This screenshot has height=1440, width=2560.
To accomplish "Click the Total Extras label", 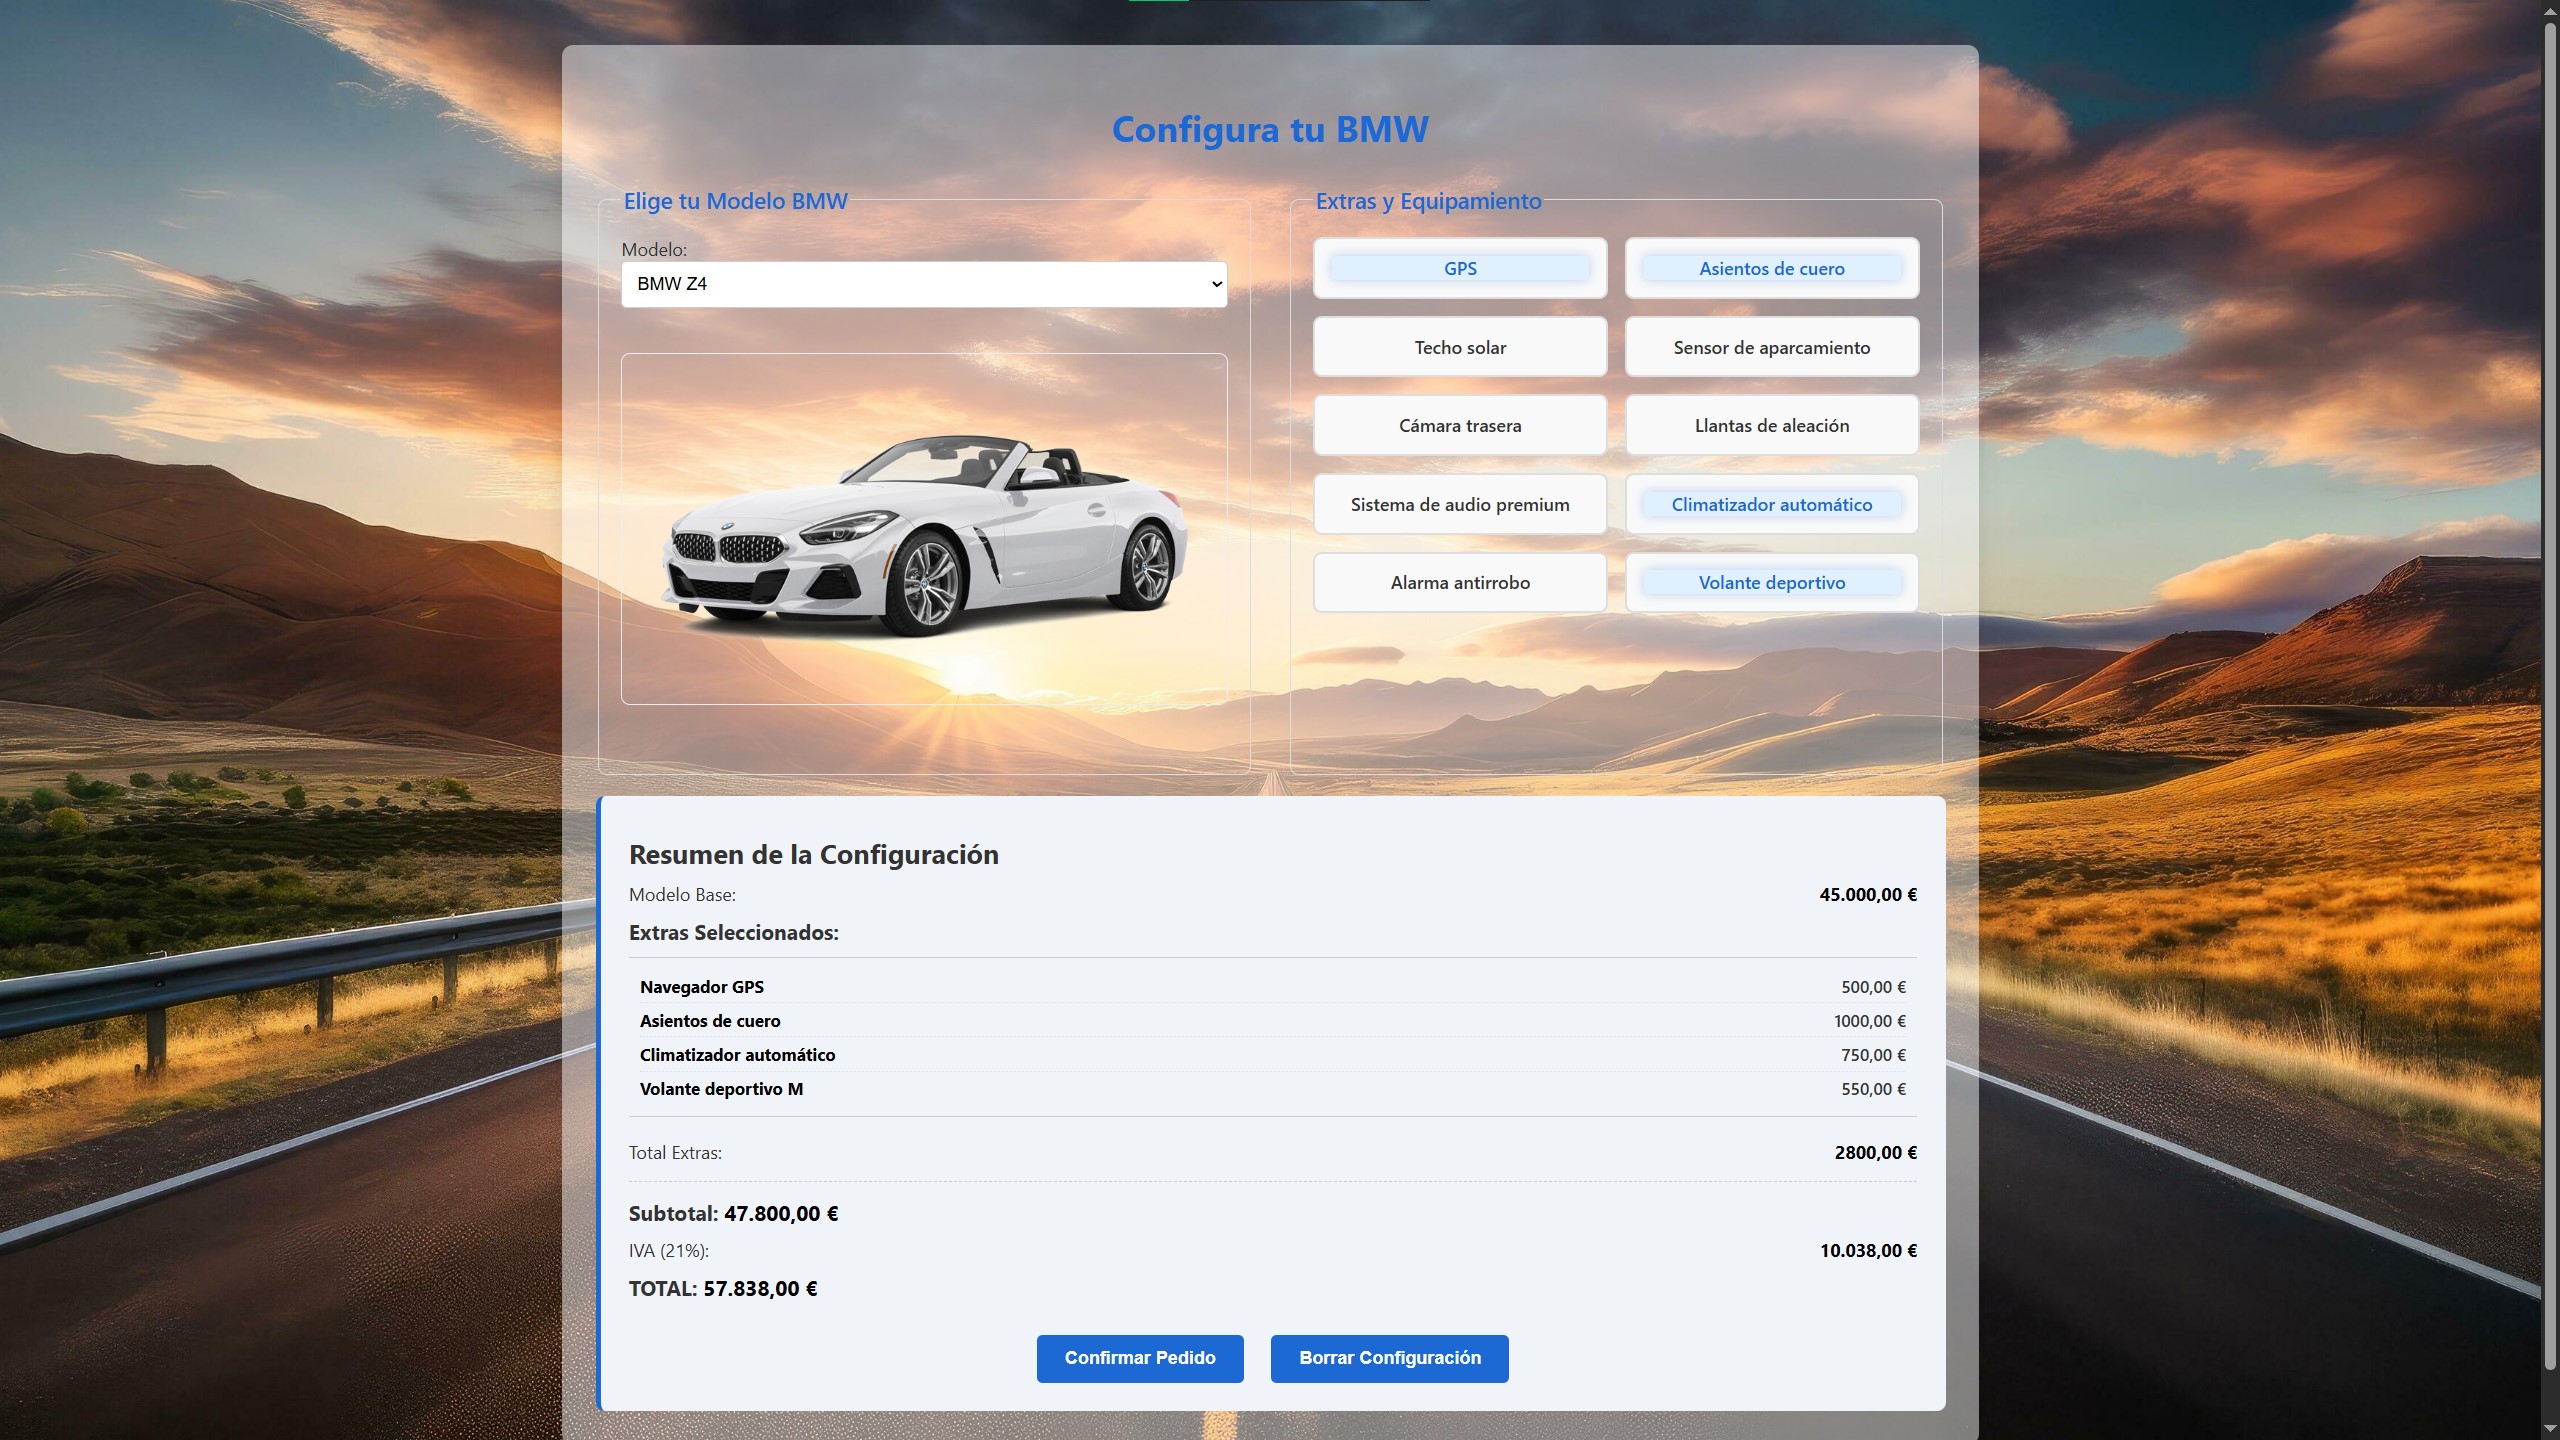I will pyautogui.click(x=675, y=1153).
